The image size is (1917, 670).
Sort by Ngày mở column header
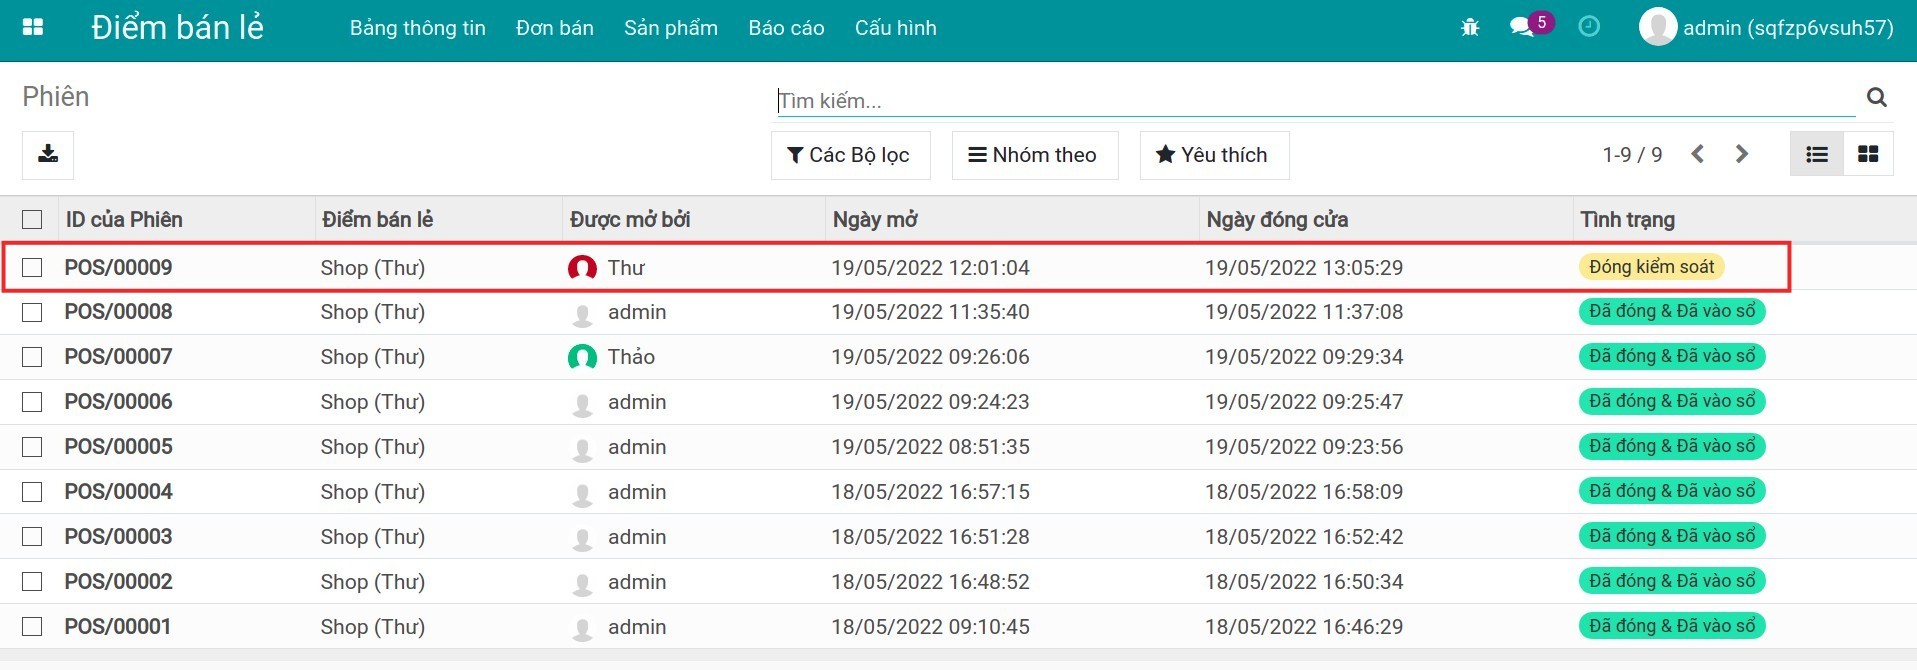click(x=875, y=219)
